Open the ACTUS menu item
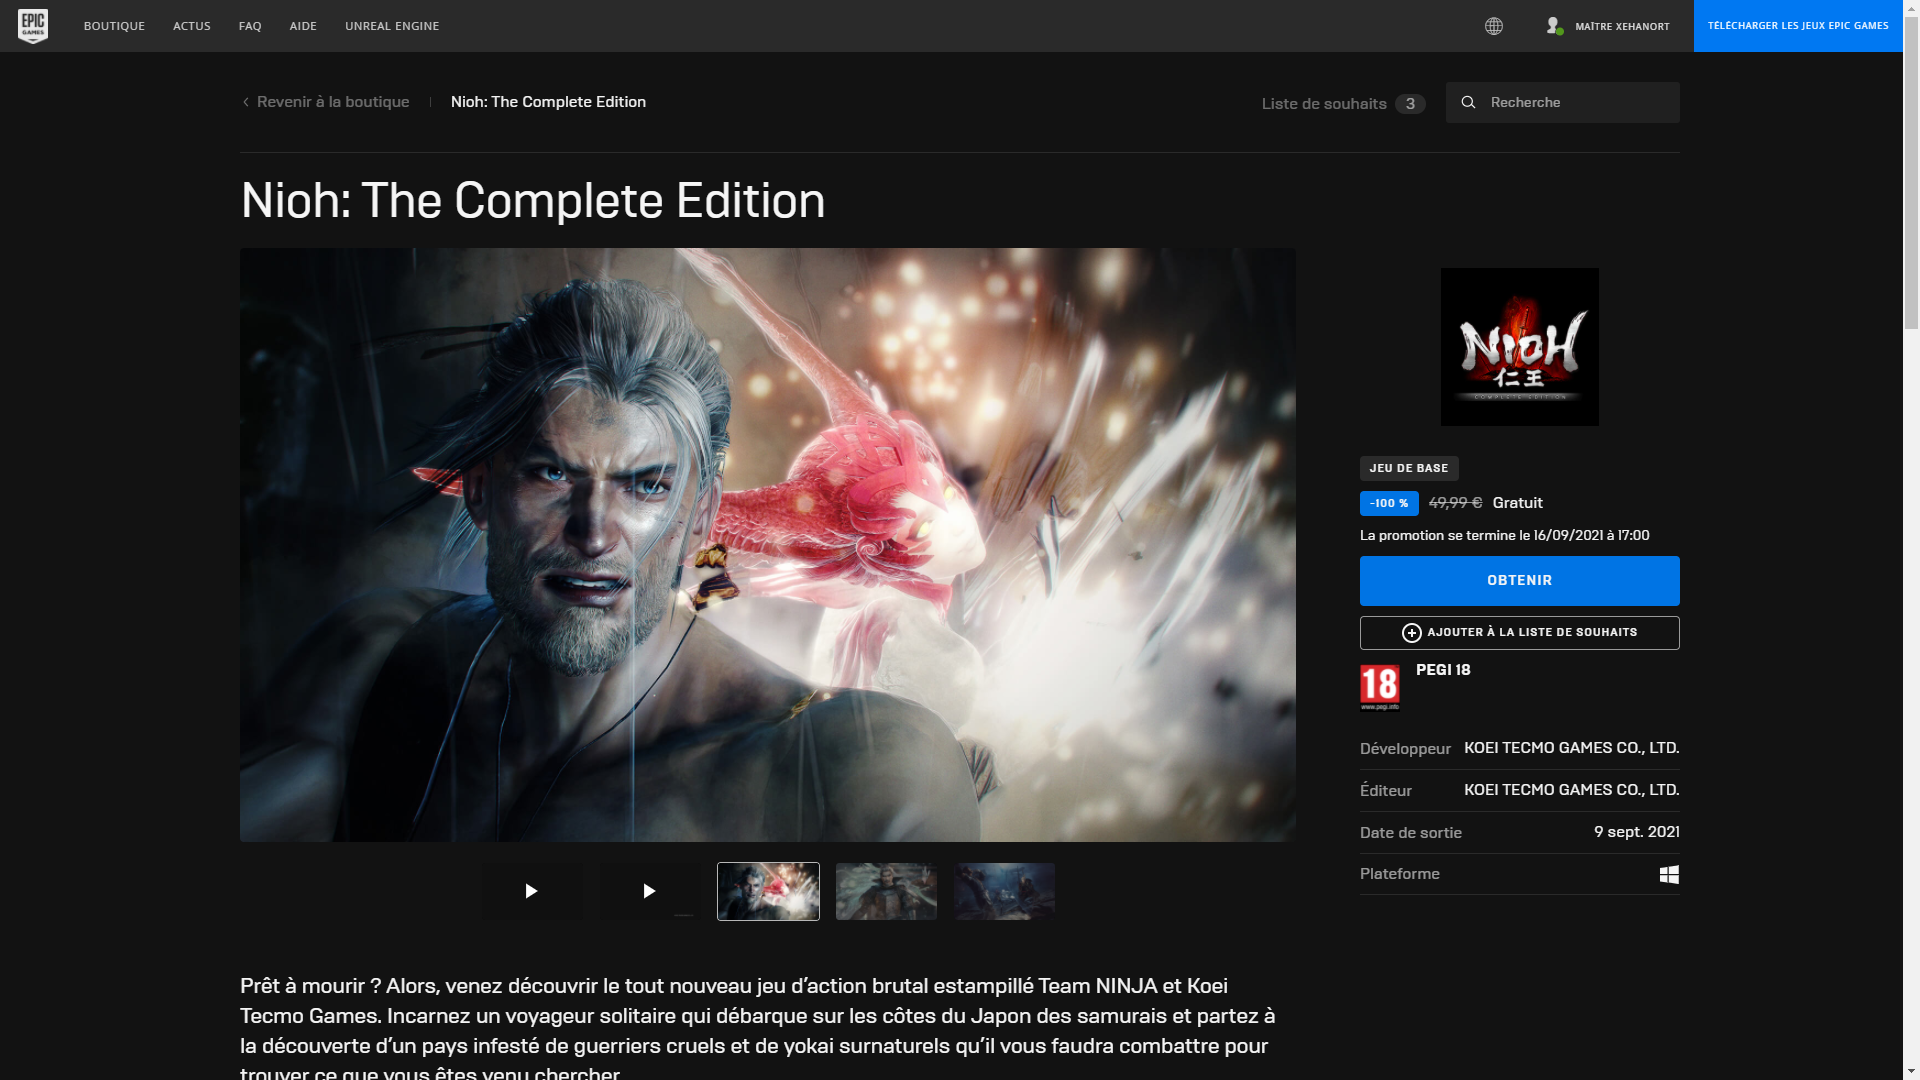Image resolution: width=1920 pixels, height=1080 pixels. click(x=192, y=26)
